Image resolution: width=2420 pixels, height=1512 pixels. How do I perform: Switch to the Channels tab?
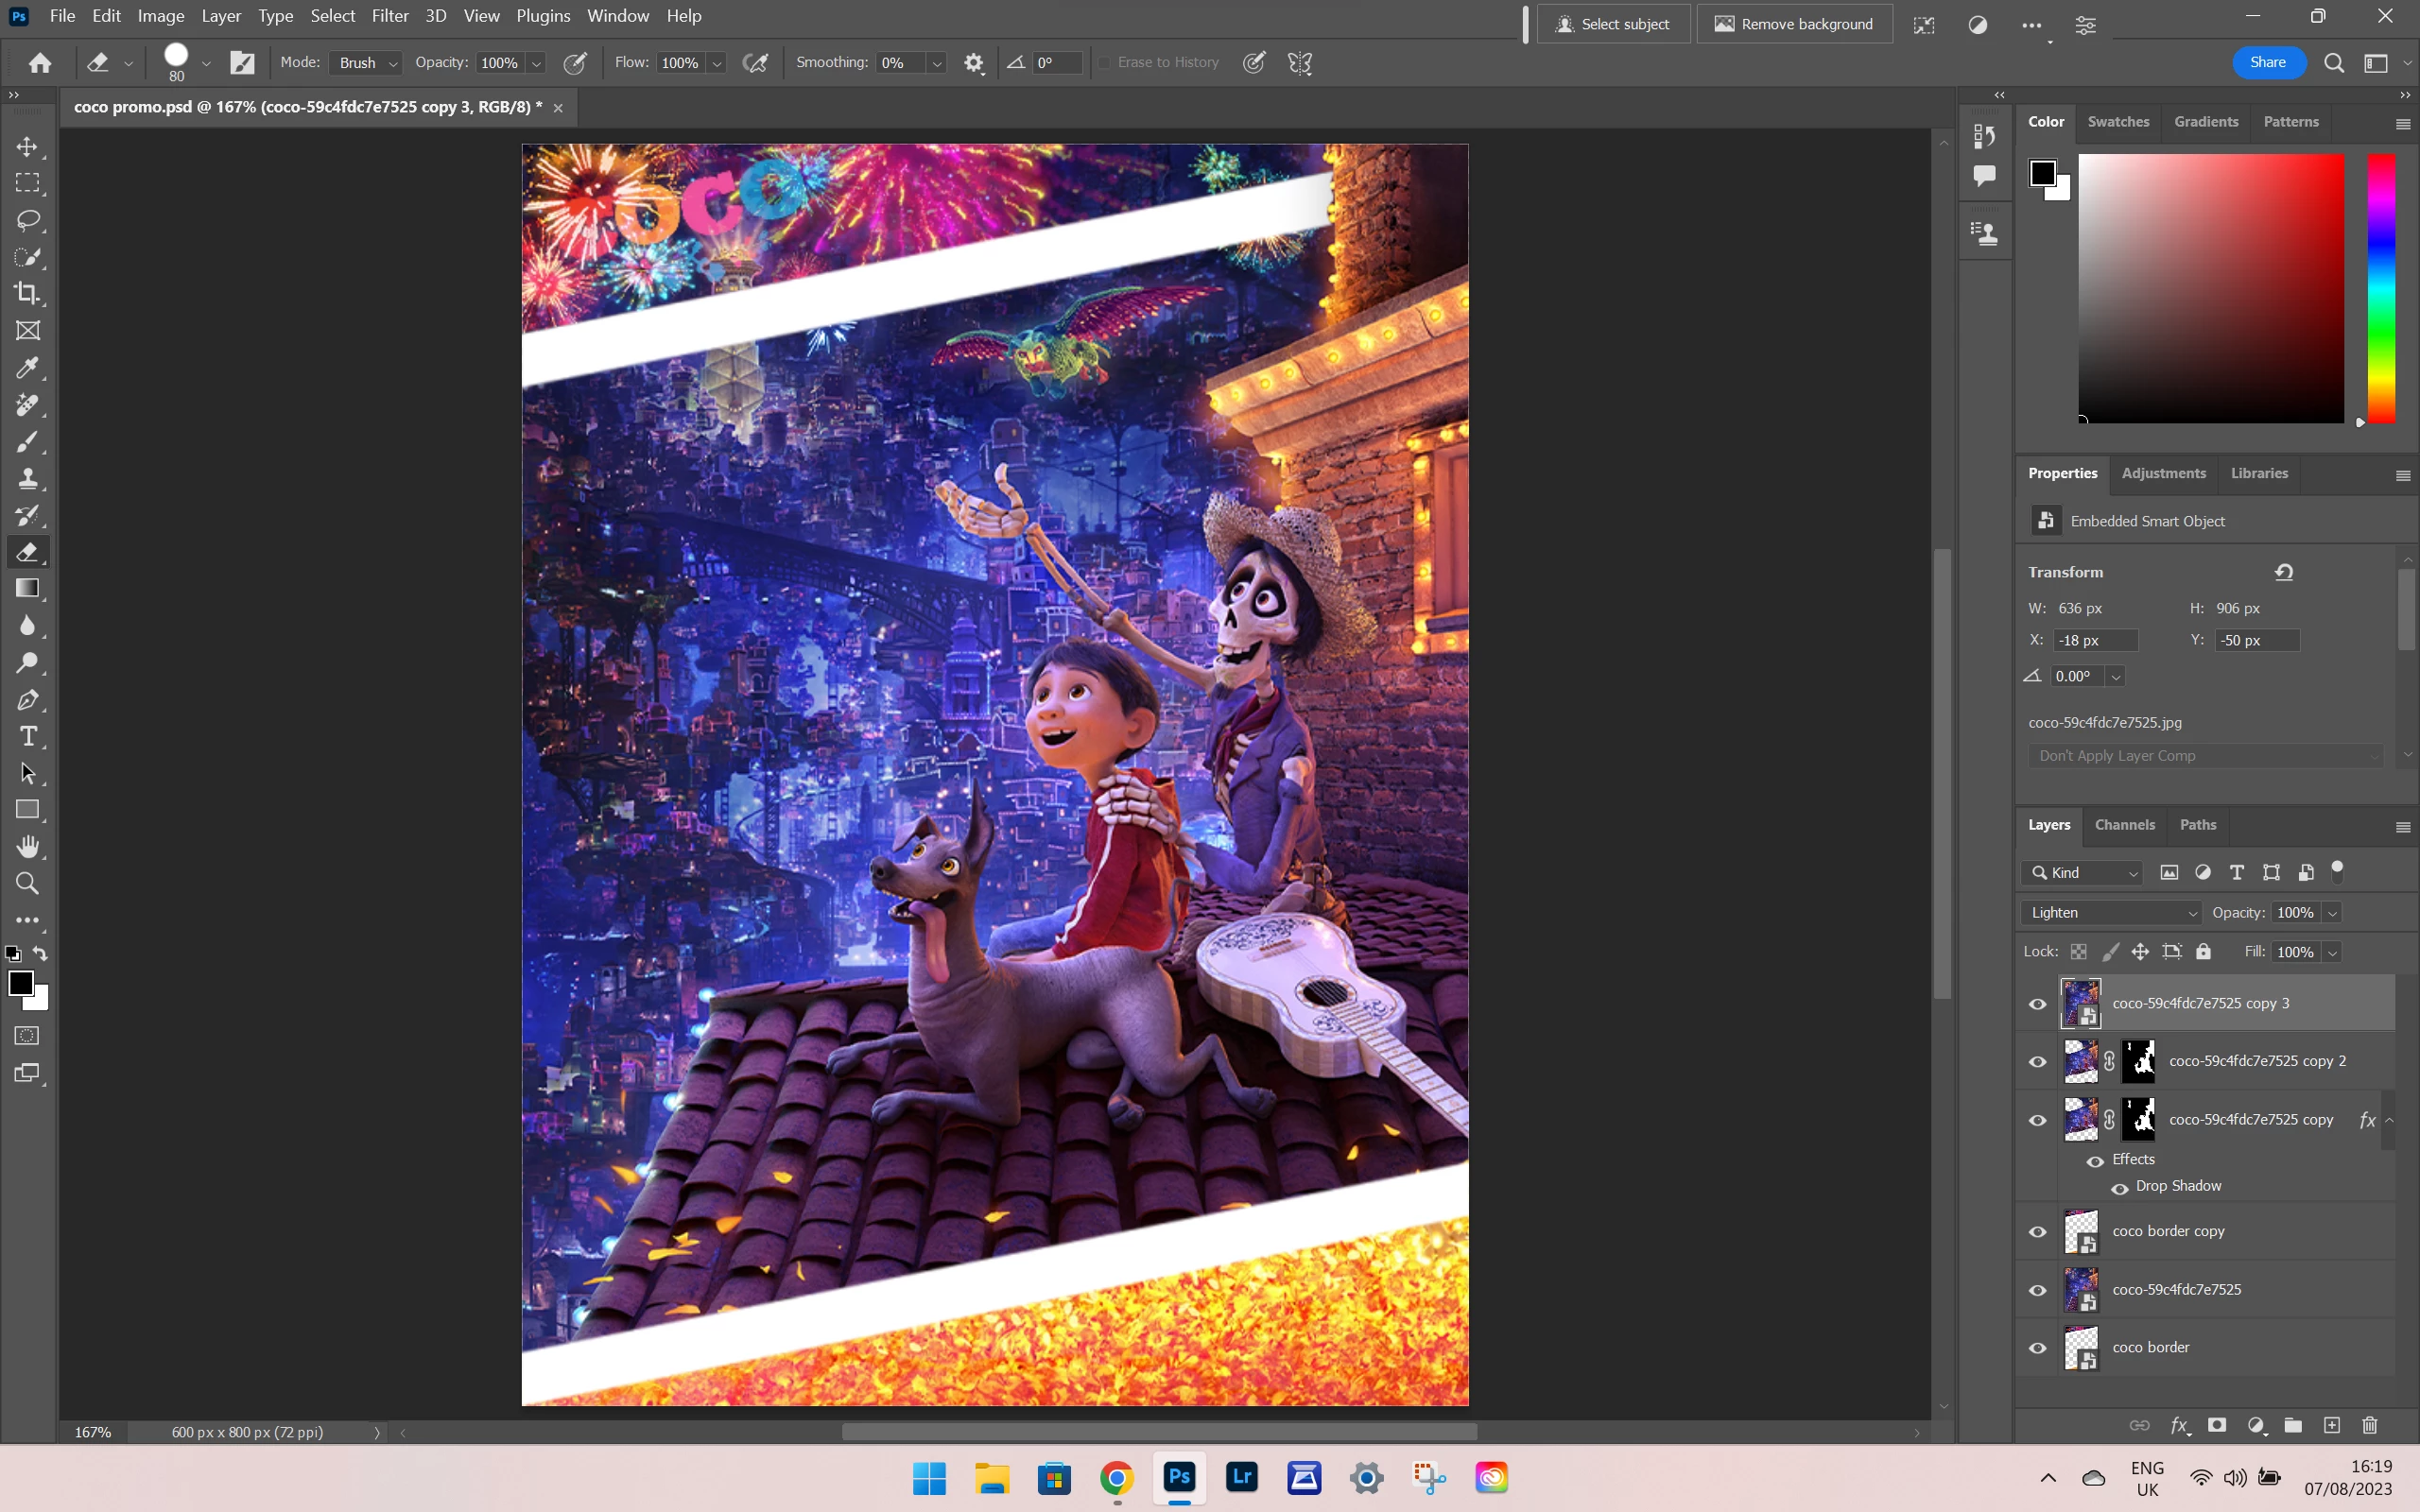(x=2124, y=825)
